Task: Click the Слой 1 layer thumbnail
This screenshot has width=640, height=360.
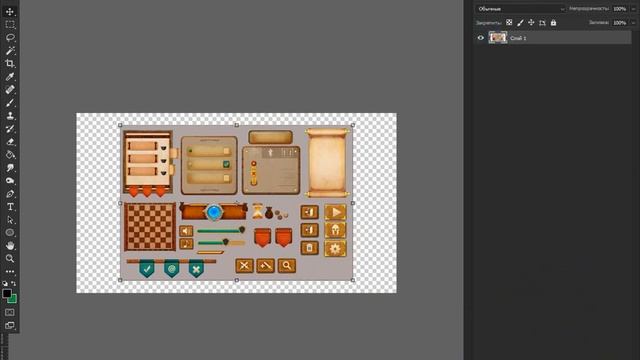Action: pos(498,38)
